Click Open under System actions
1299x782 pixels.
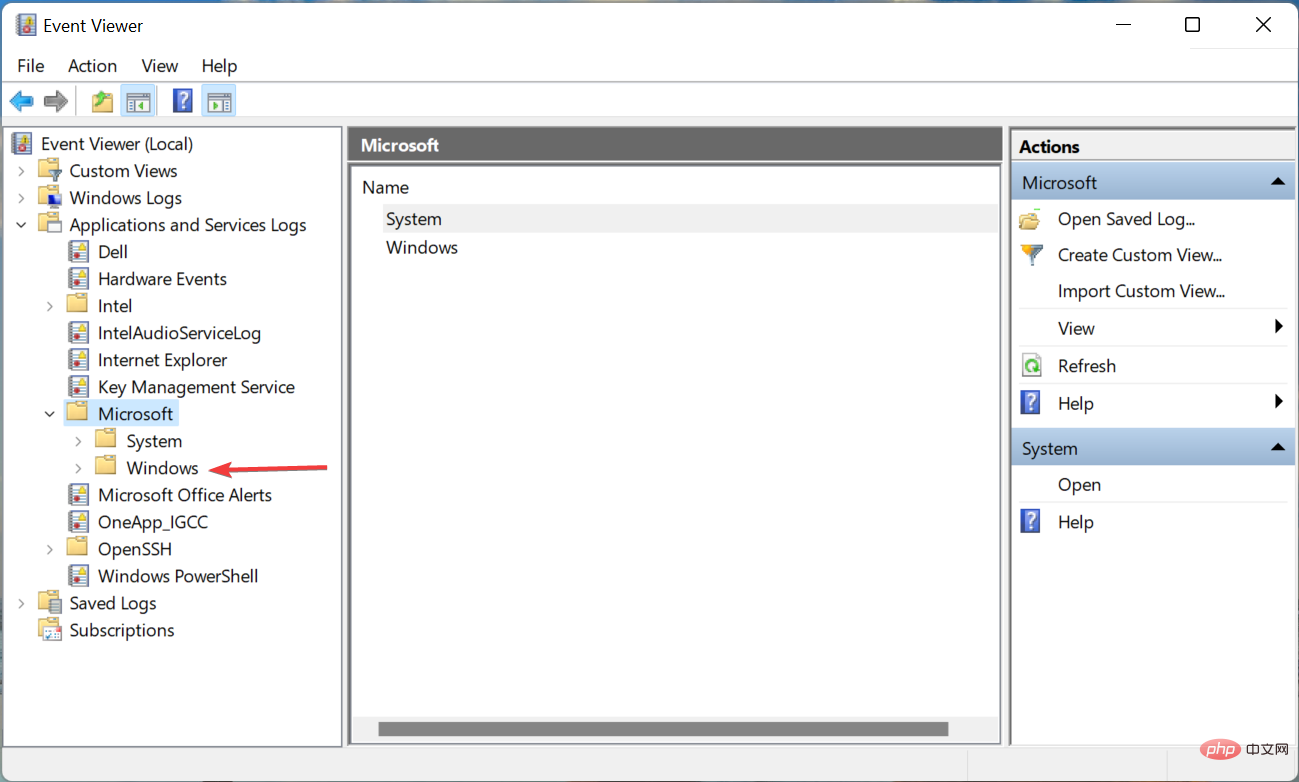point(1079,485)
